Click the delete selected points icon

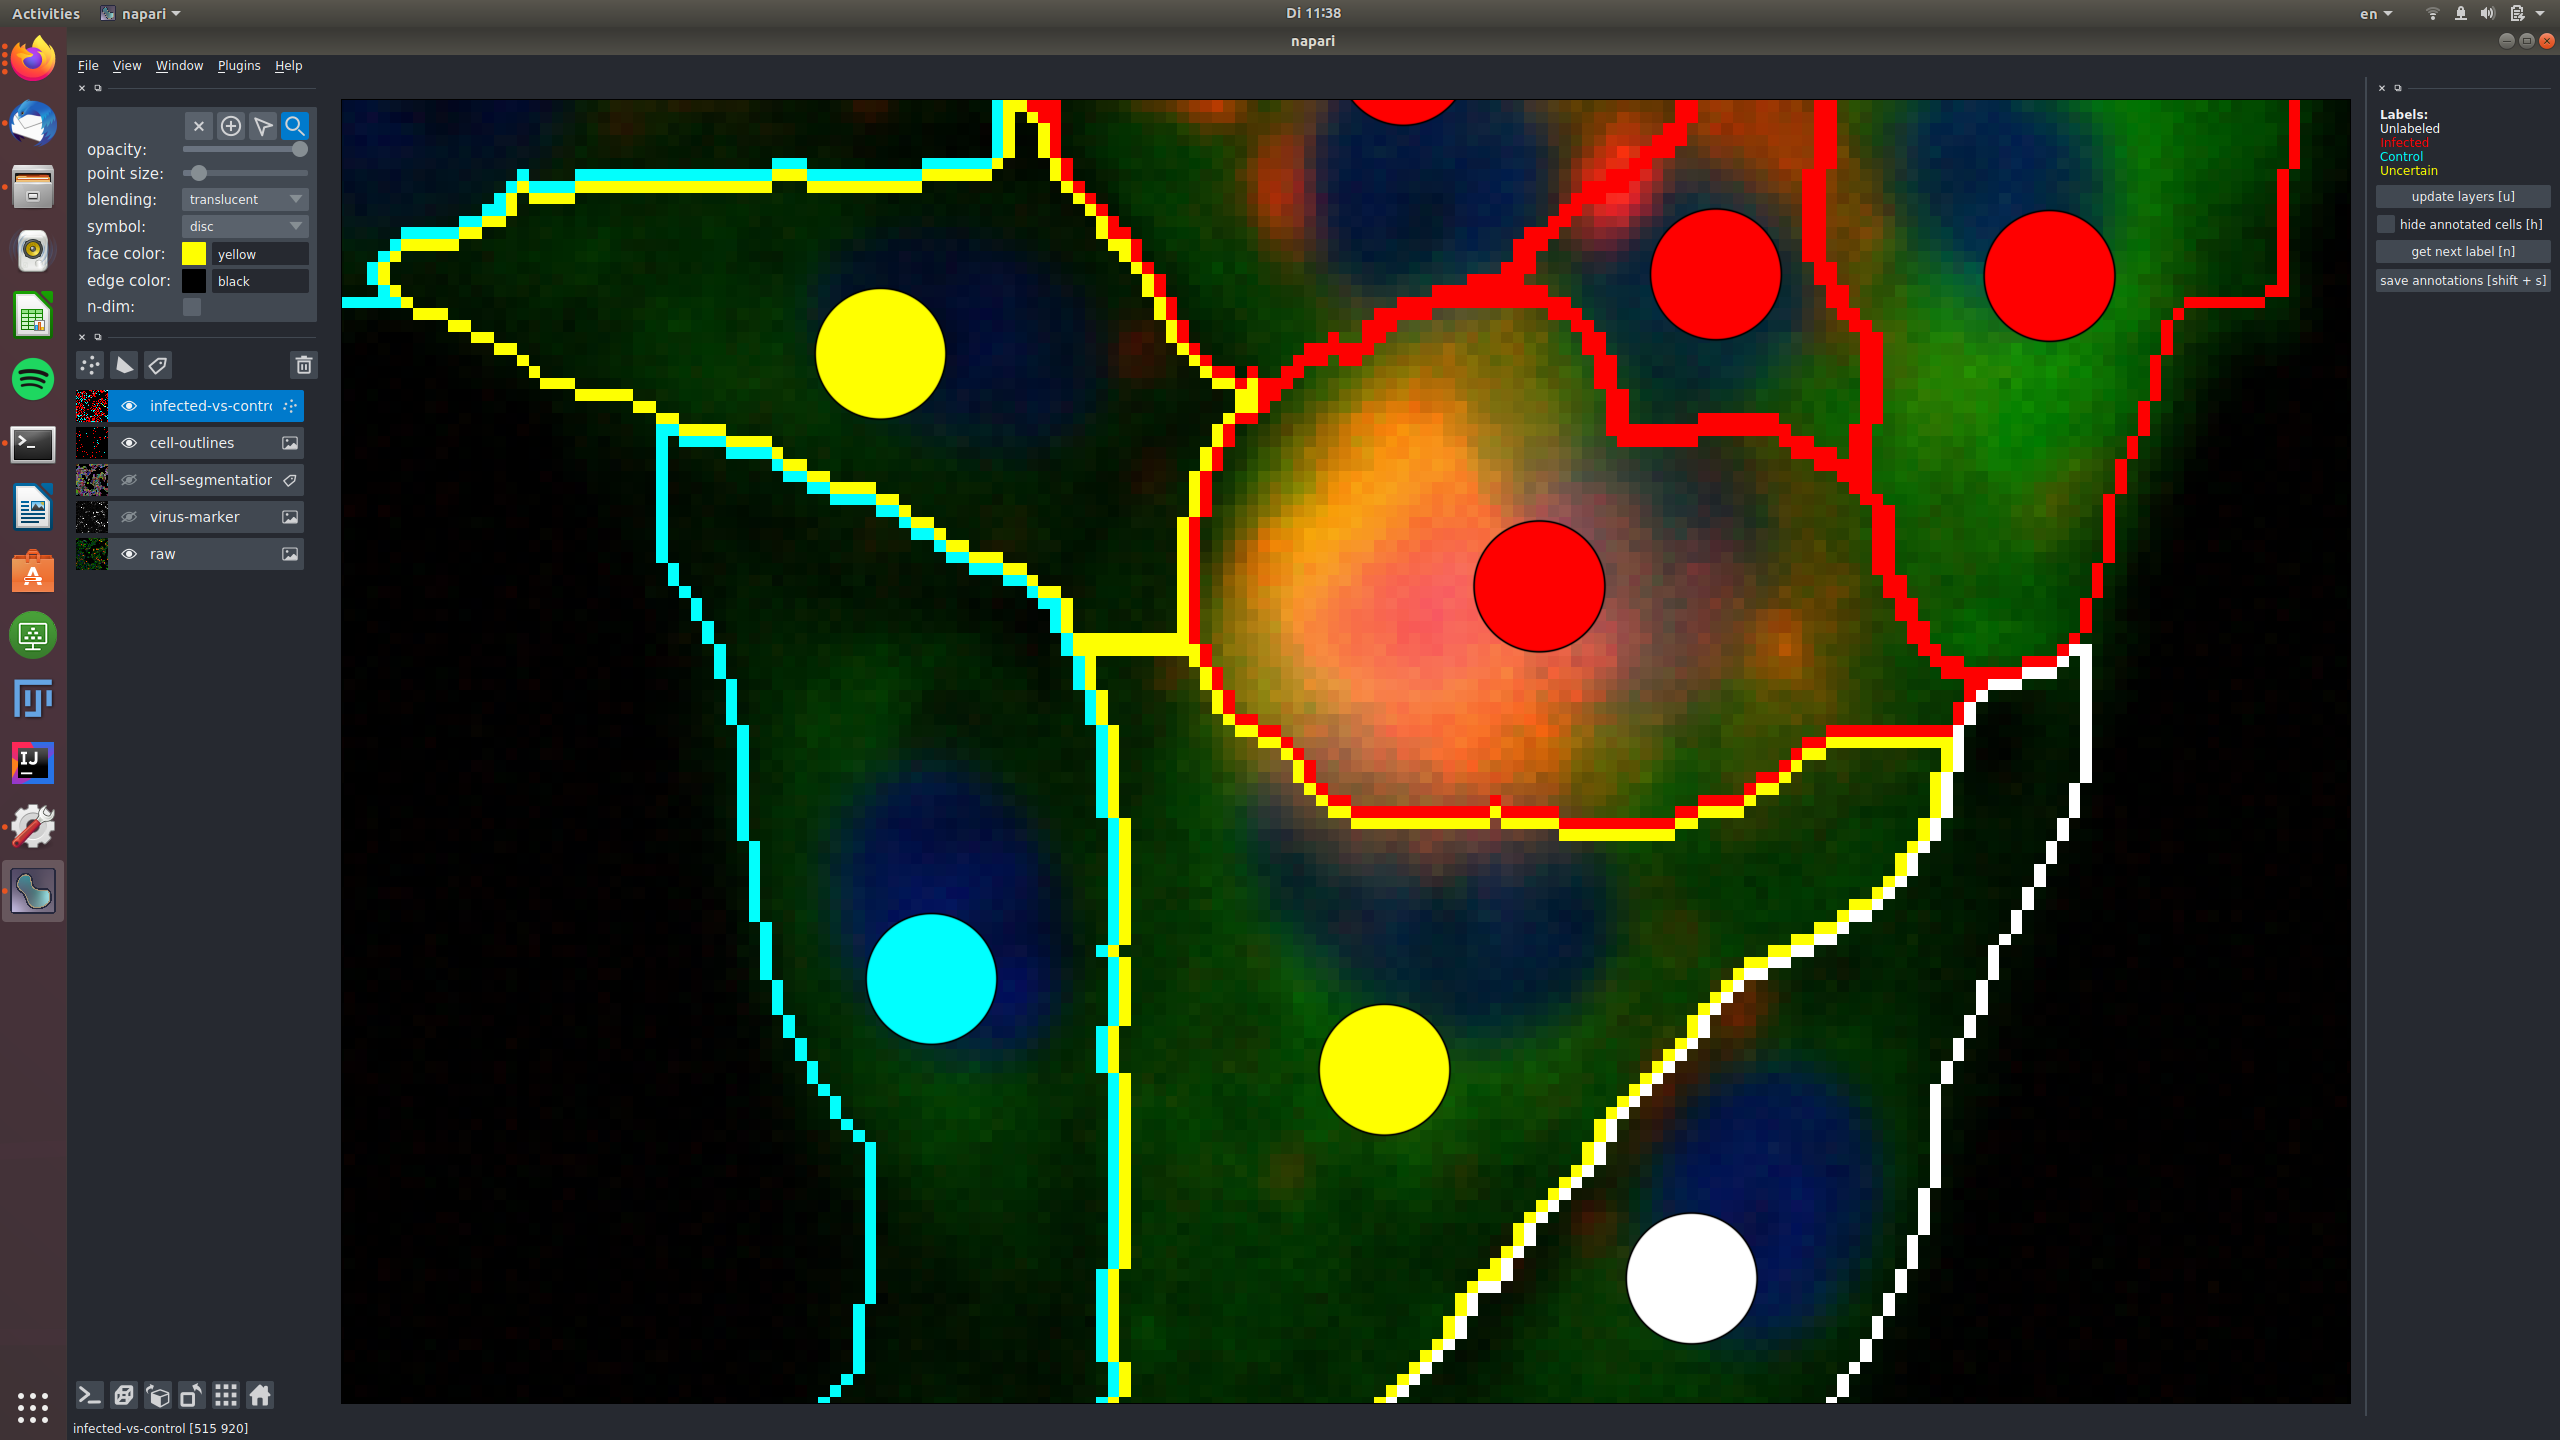[x=198, y=126]
